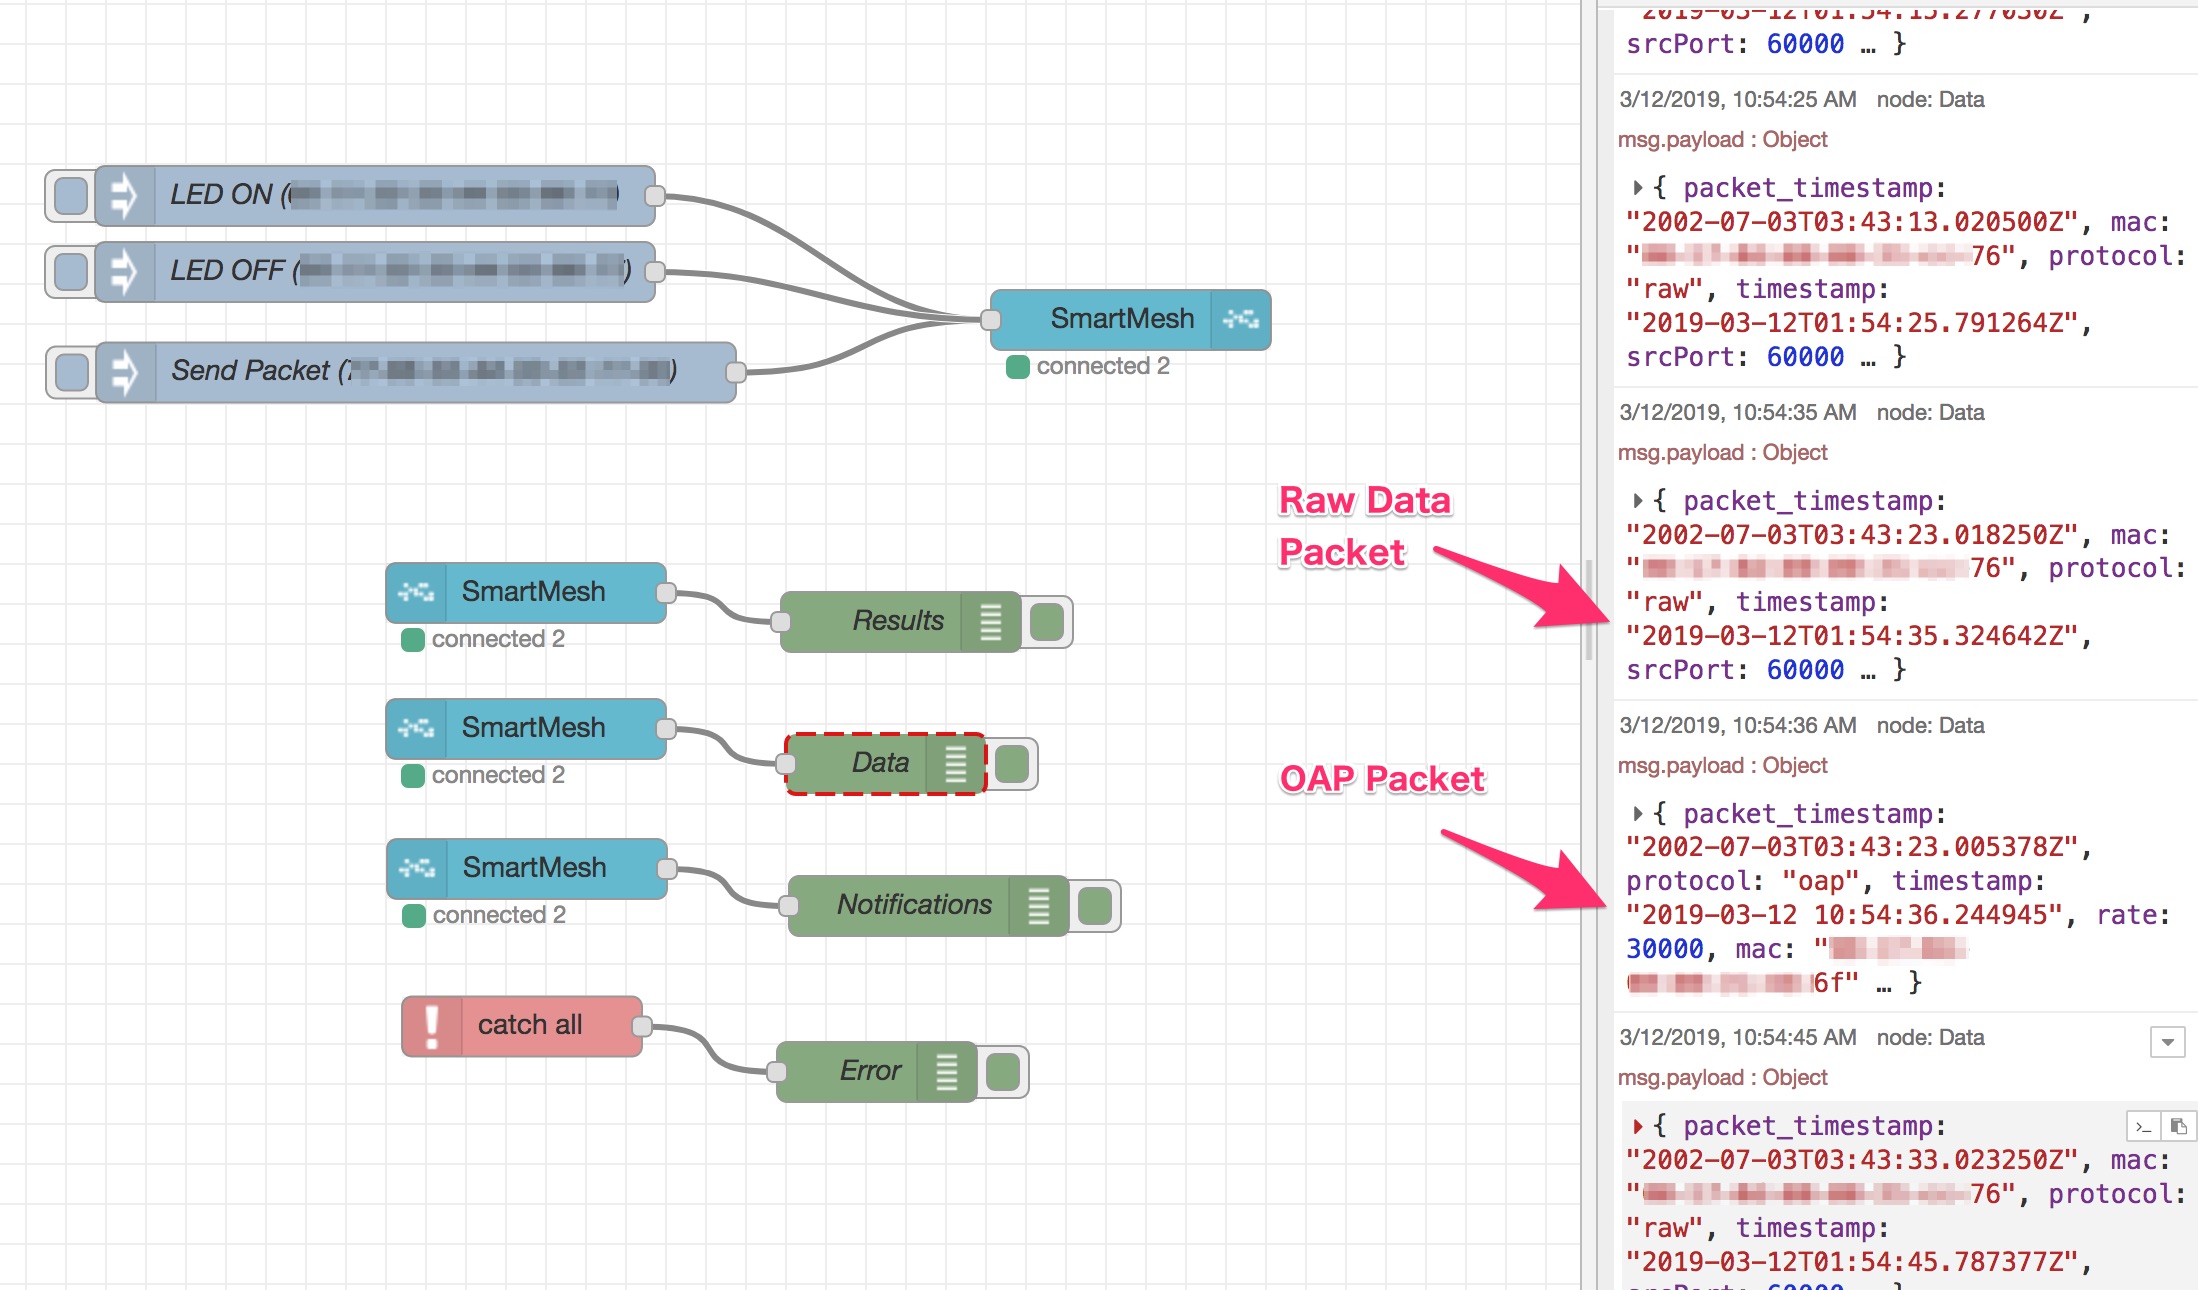Click the LED OFF inject button
2198x1290 pixels.
pyautogui.click(x=70, y=271)
